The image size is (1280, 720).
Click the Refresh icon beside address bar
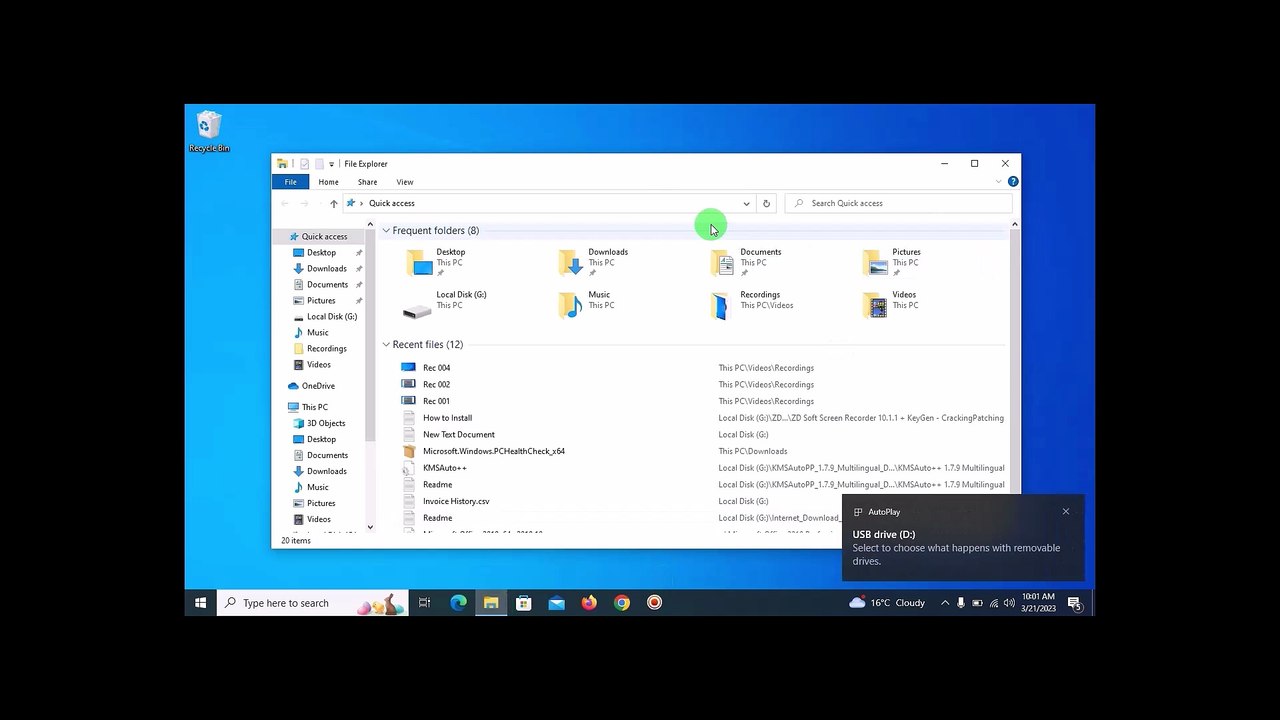pos(766,203)
